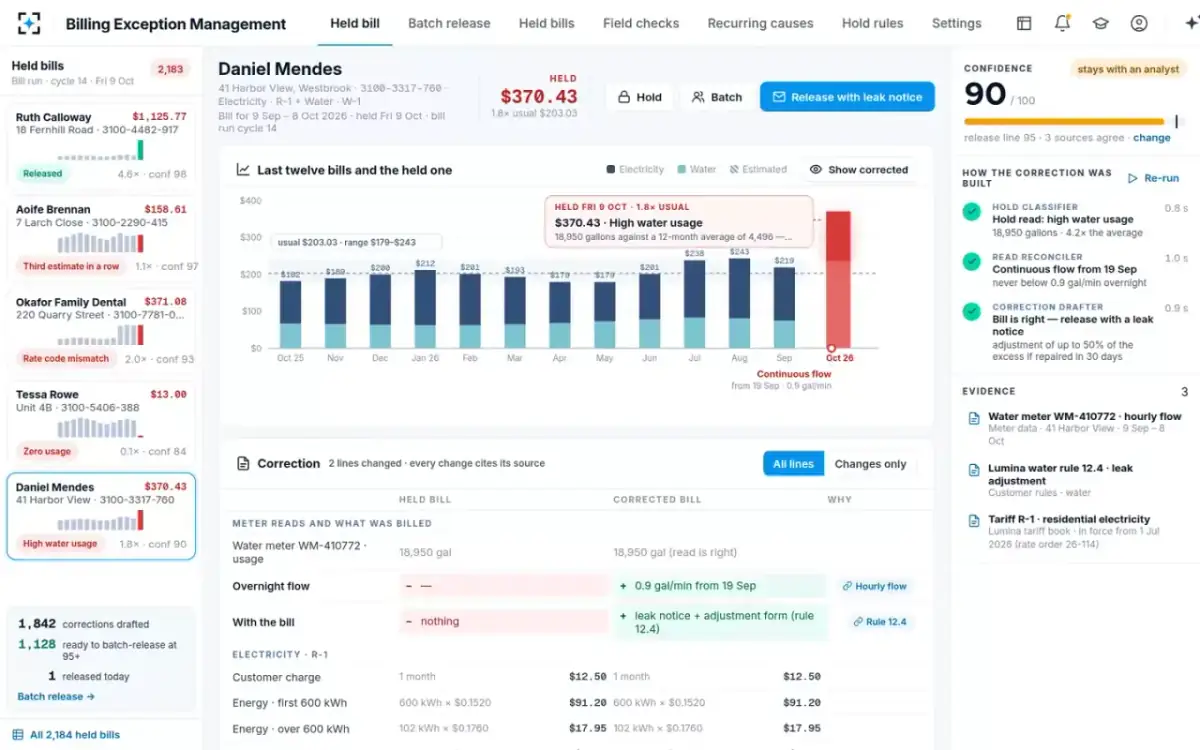This screenshot has width=1200, height=750.
Task: Click the High water usage tag
Action: tap(60, 543)
